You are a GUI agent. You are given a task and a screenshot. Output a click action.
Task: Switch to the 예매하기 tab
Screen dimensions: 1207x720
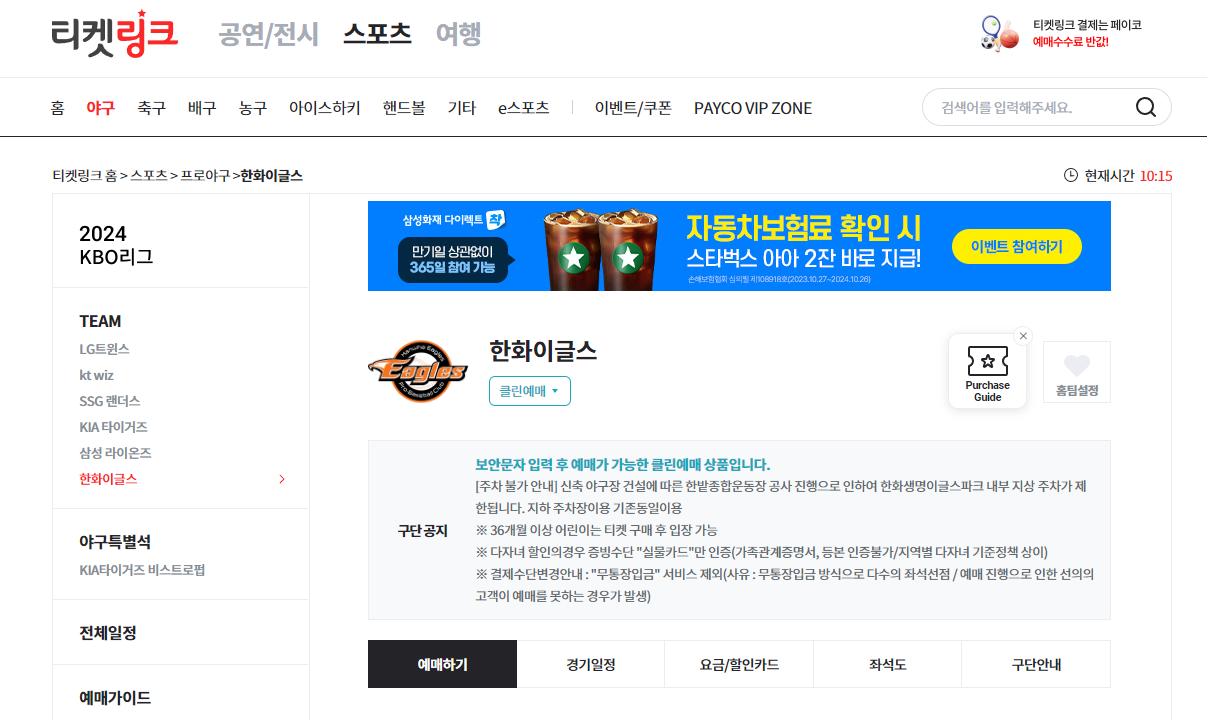click(442, 664)
